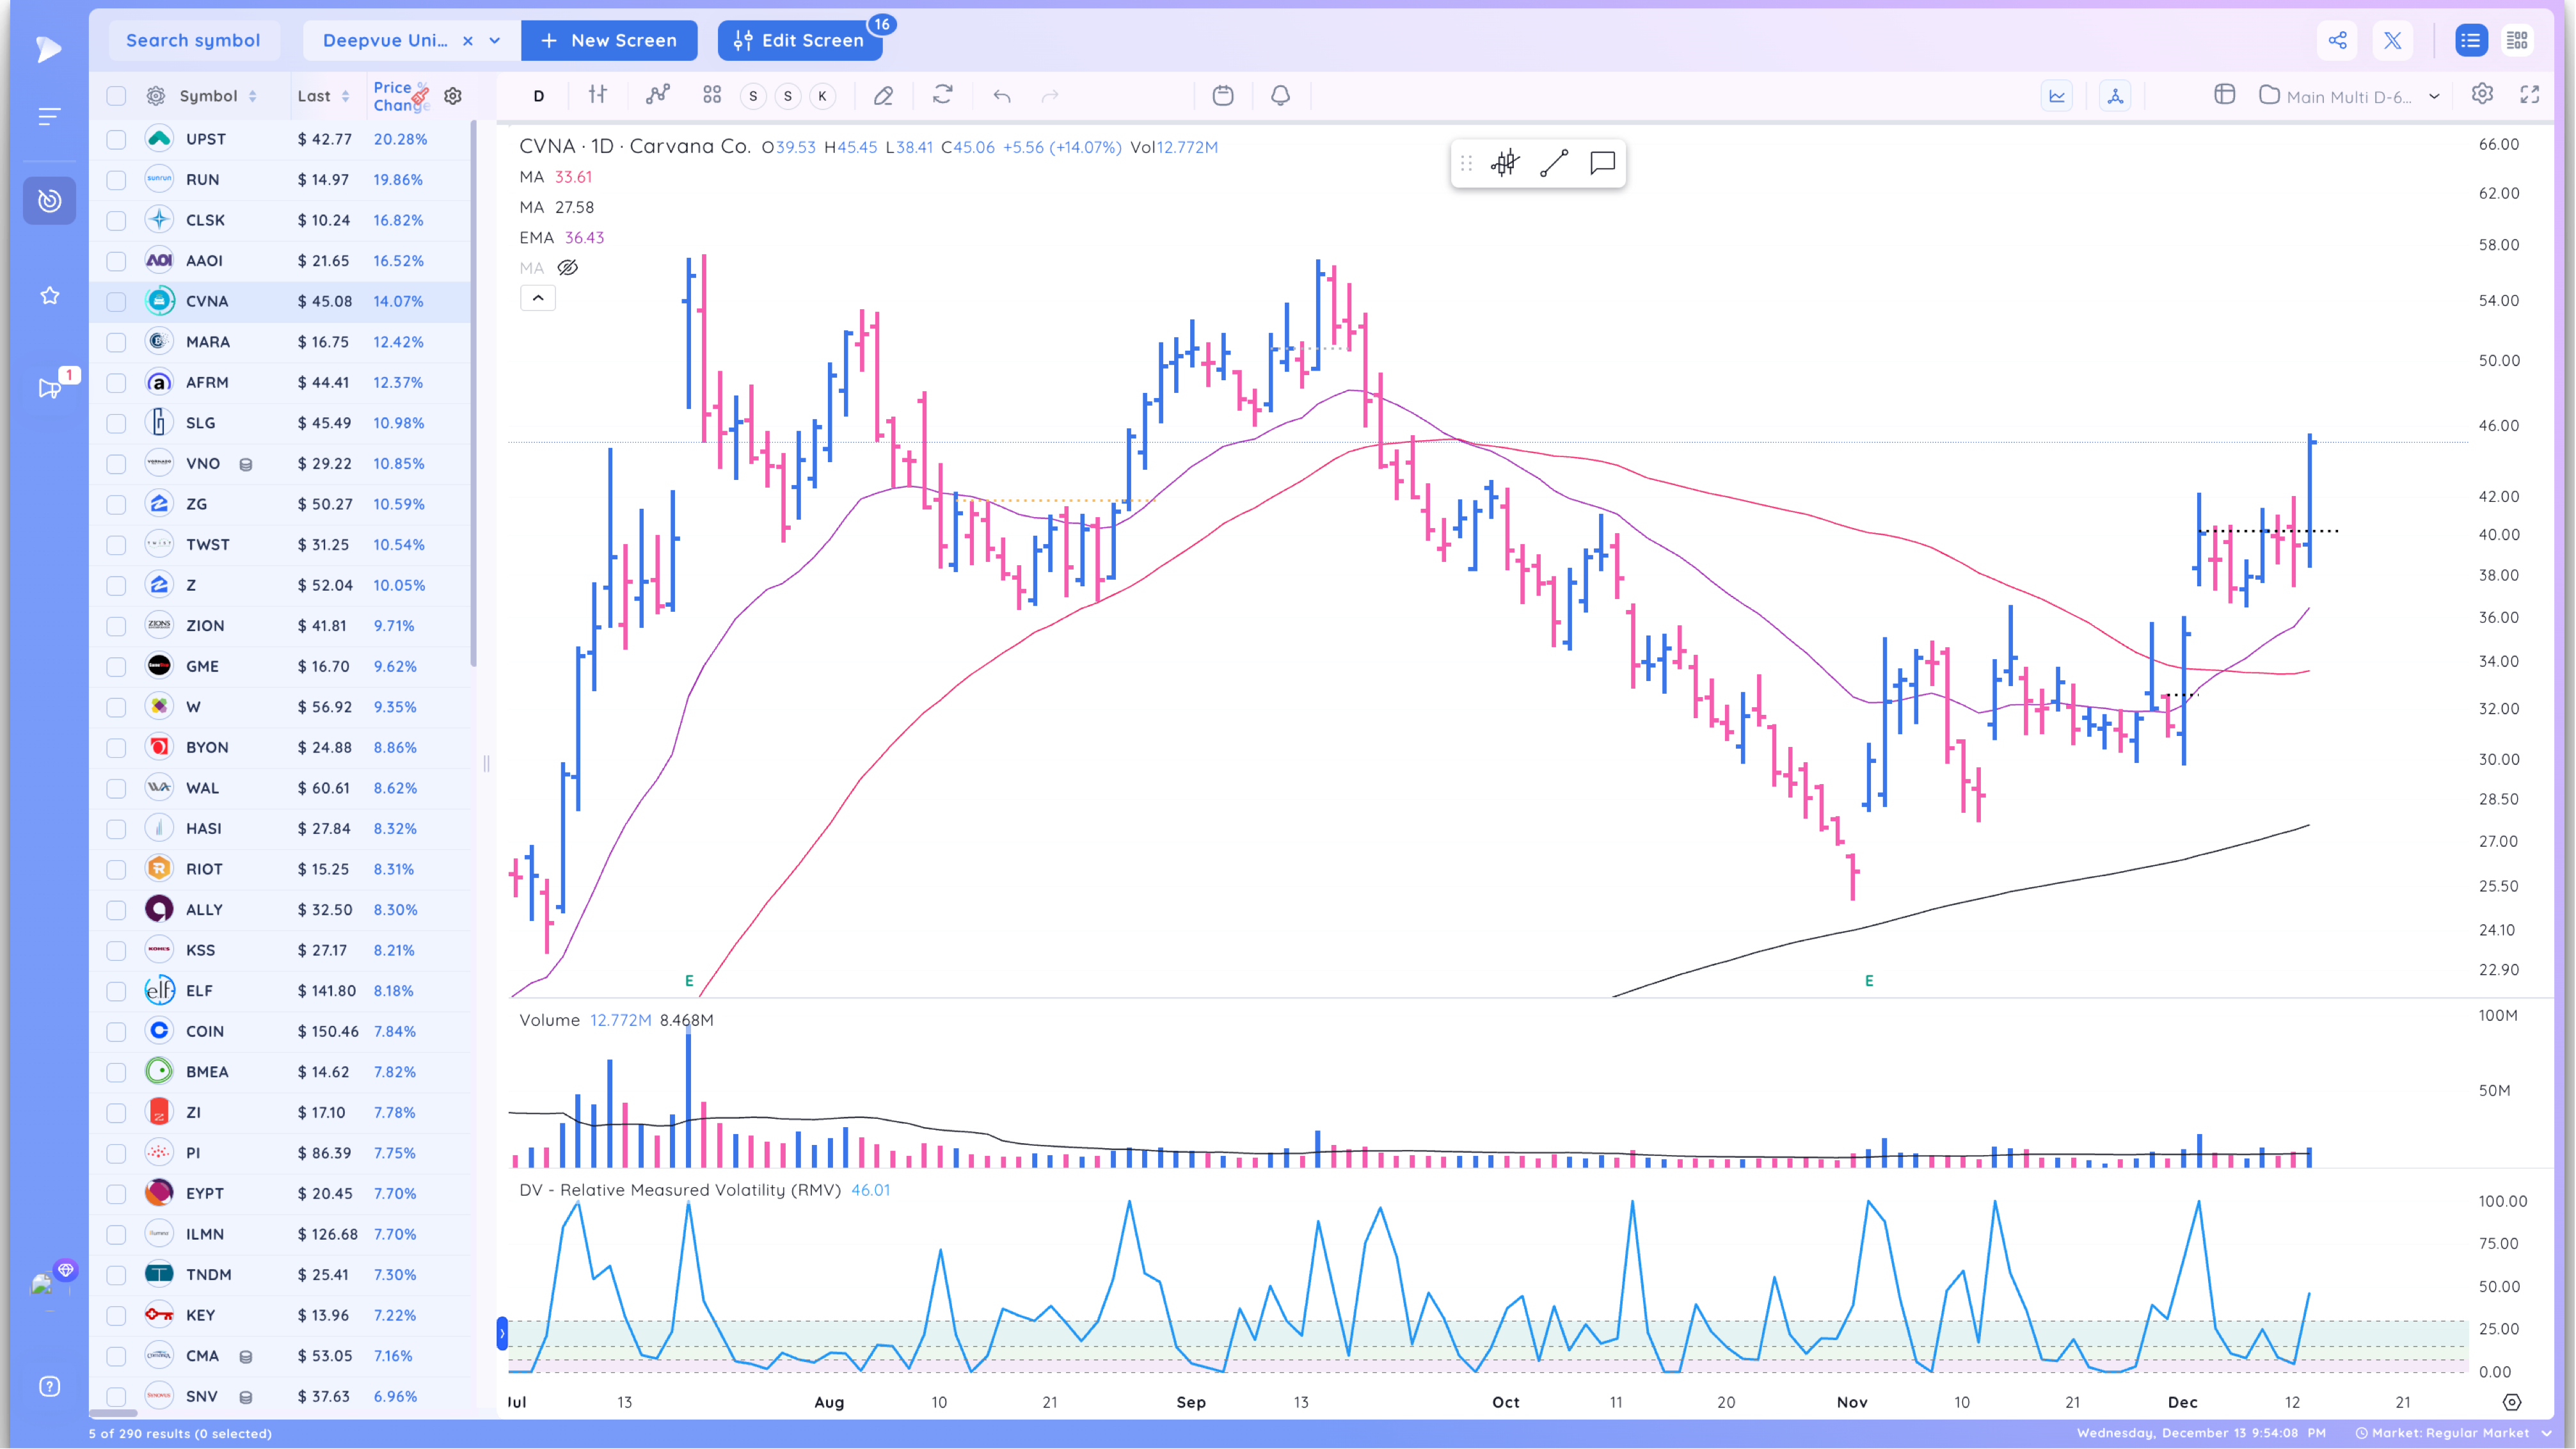2576x1449 pixels.
Task: Select AFRM in the watchlist
Action: pos(280,383)
